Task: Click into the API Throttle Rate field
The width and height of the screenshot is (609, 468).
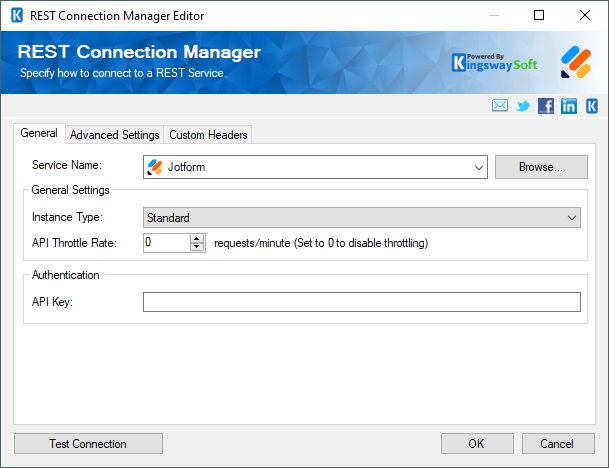Action: pos(166,243)
